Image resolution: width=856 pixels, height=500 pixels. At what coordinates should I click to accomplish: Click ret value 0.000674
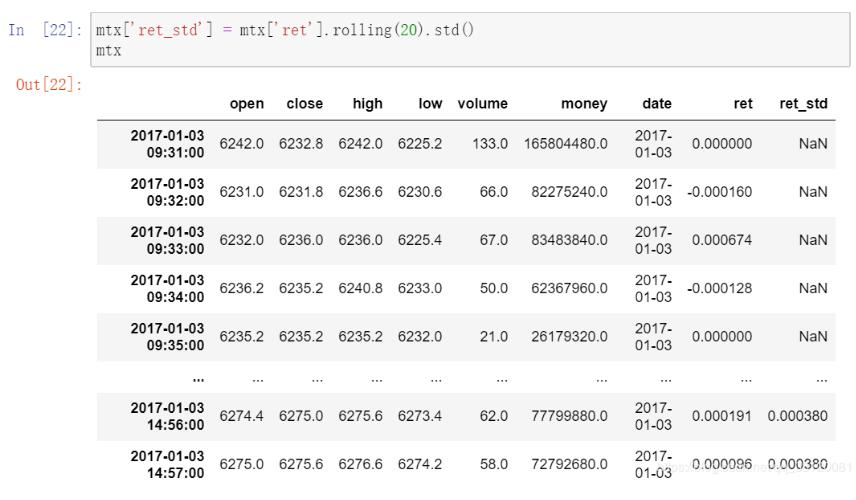[x=722, y=240]
